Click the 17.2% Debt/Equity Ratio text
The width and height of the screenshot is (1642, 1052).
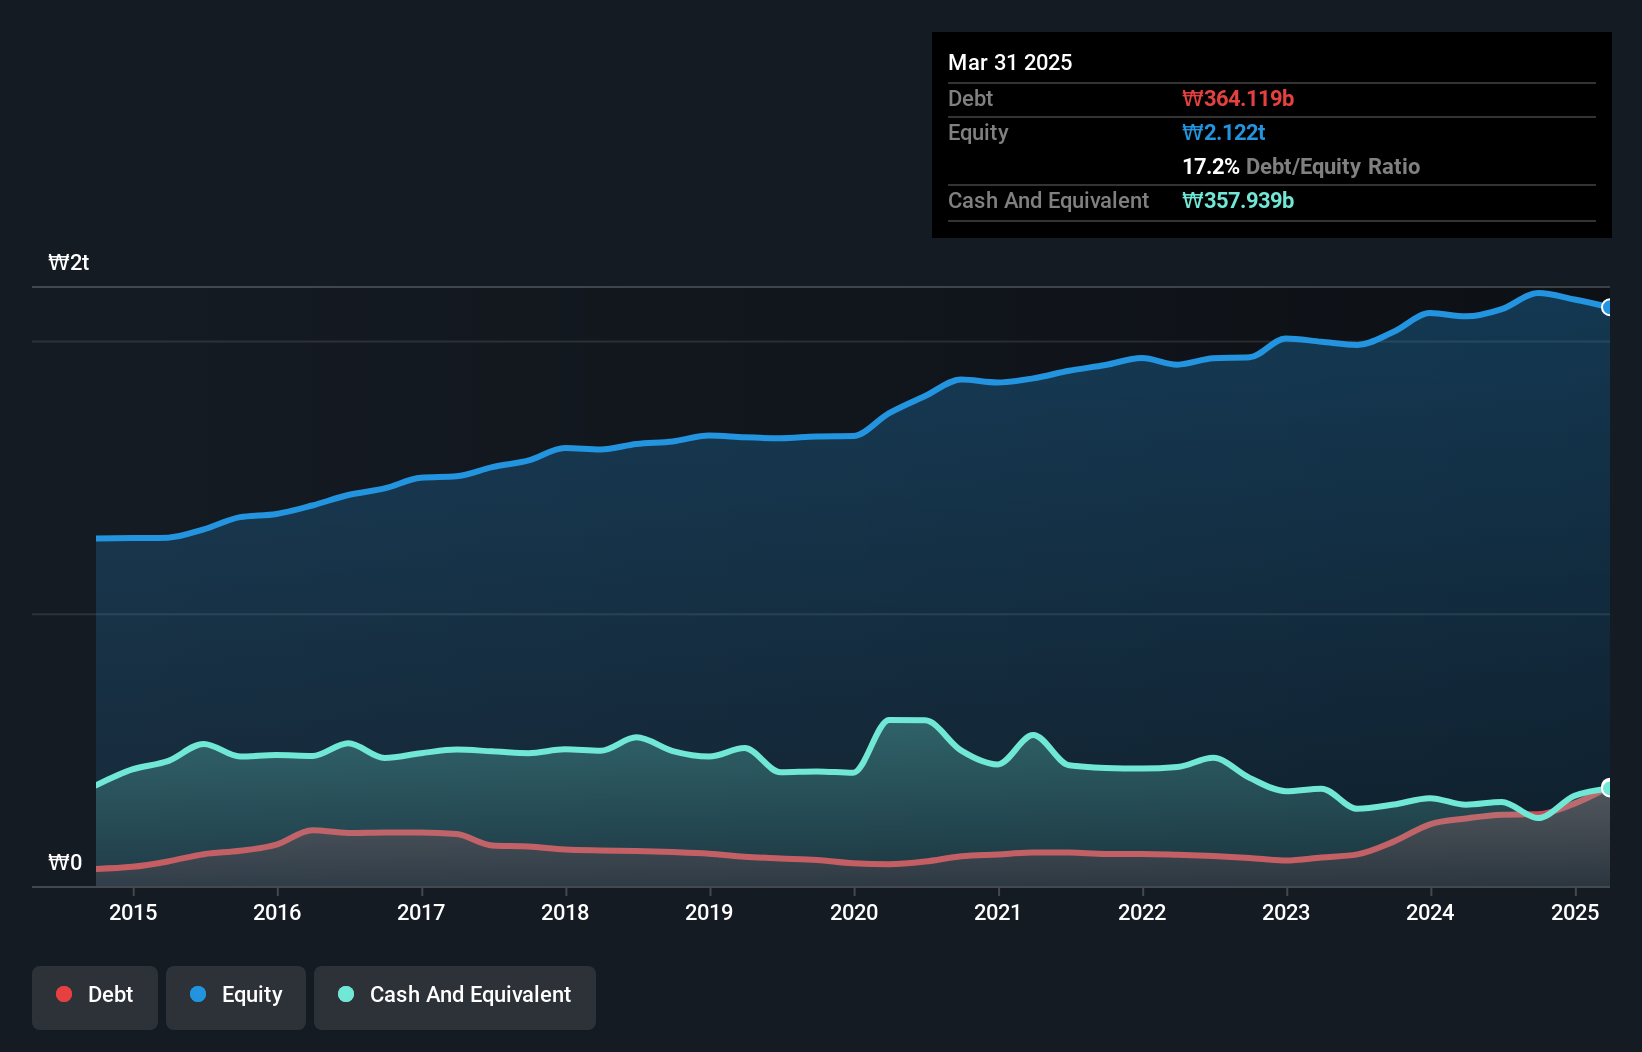[x=1301, y=166]
